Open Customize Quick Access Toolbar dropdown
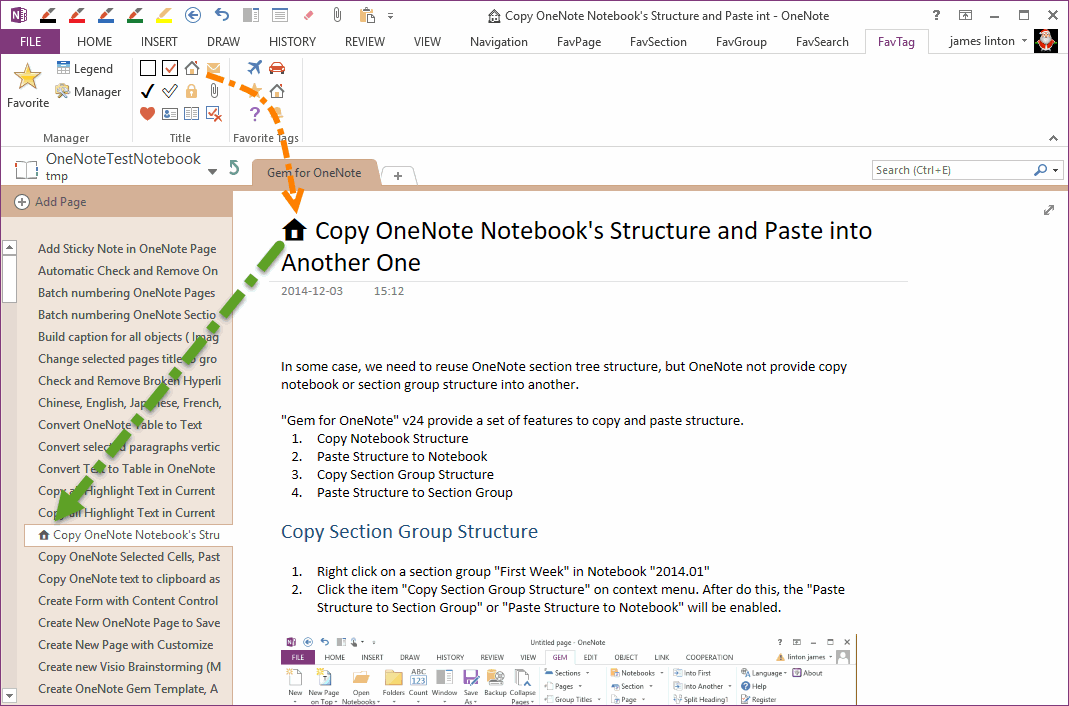Viewport: 1069px width, 706px height. pyautogui.click(x=391, y=16)
